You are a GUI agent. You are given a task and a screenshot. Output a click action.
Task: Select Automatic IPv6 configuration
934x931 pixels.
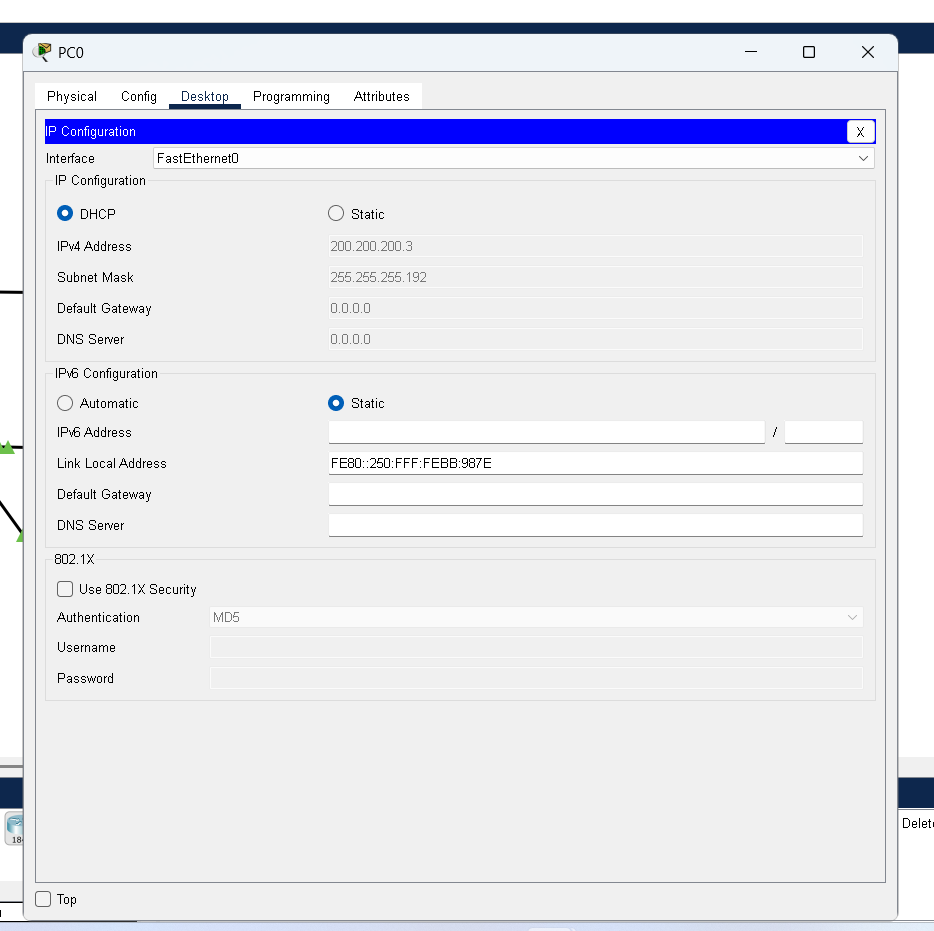coord(66,403)
